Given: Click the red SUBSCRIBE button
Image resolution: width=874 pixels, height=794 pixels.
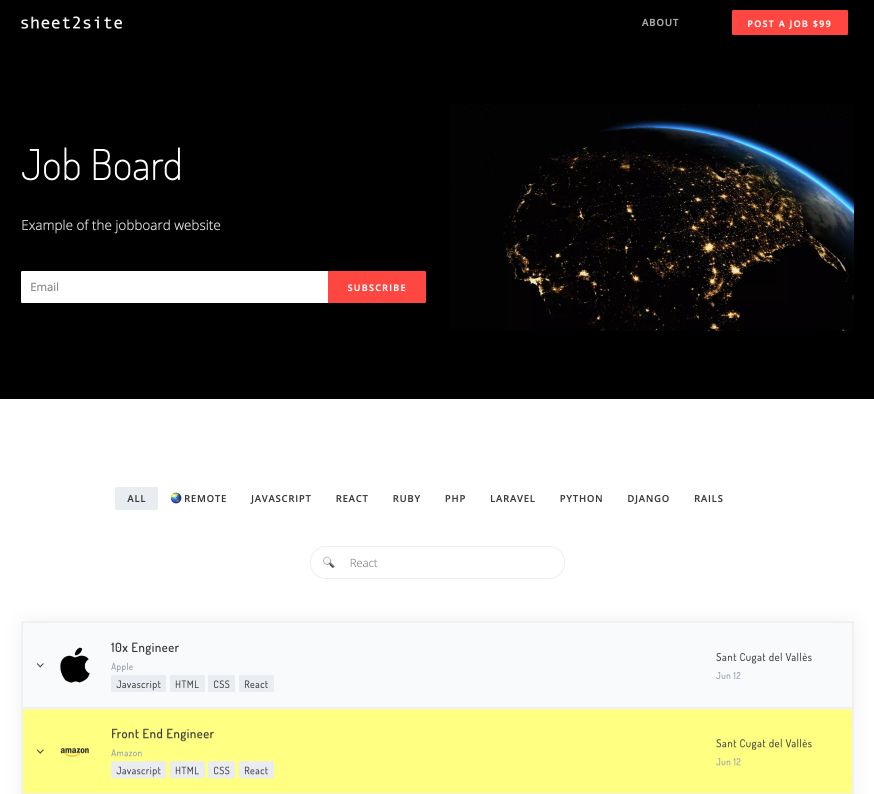Looking at the screenshot, I should coord(376,287).
